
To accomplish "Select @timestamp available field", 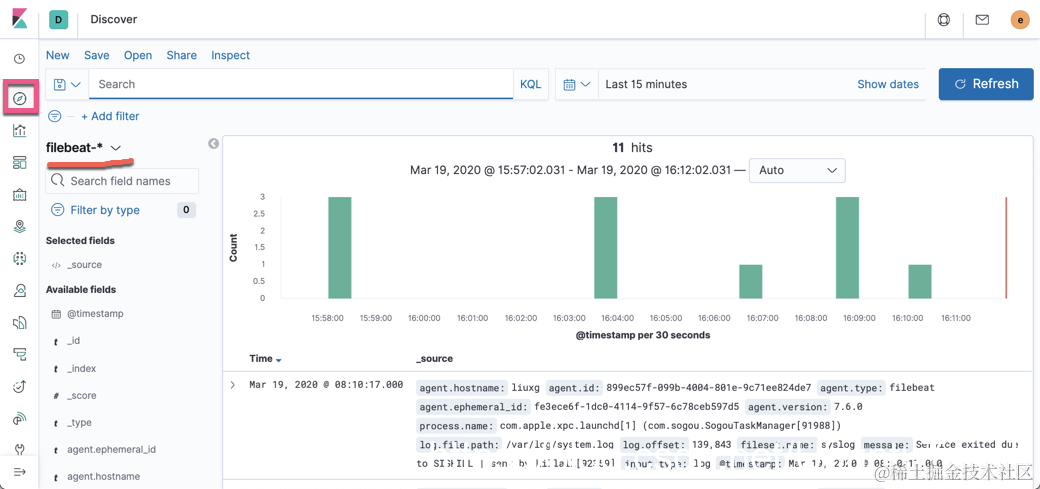I will pyautogui.click(x=96, y=313).
